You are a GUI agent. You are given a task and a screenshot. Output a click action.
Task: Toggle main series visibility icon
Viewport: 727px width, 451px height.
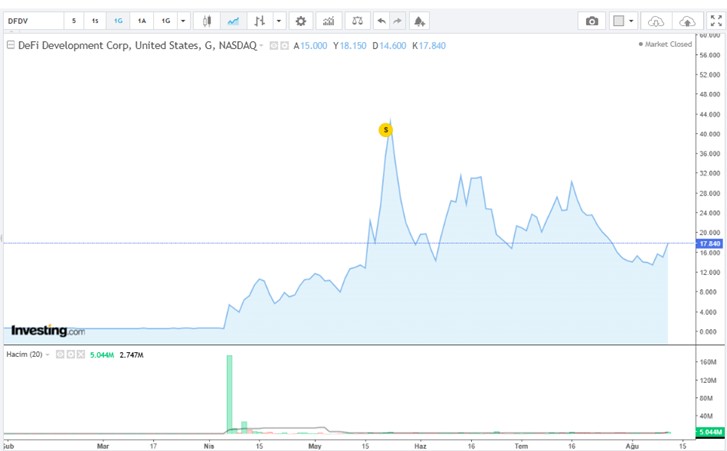click(x=274, y=45)
